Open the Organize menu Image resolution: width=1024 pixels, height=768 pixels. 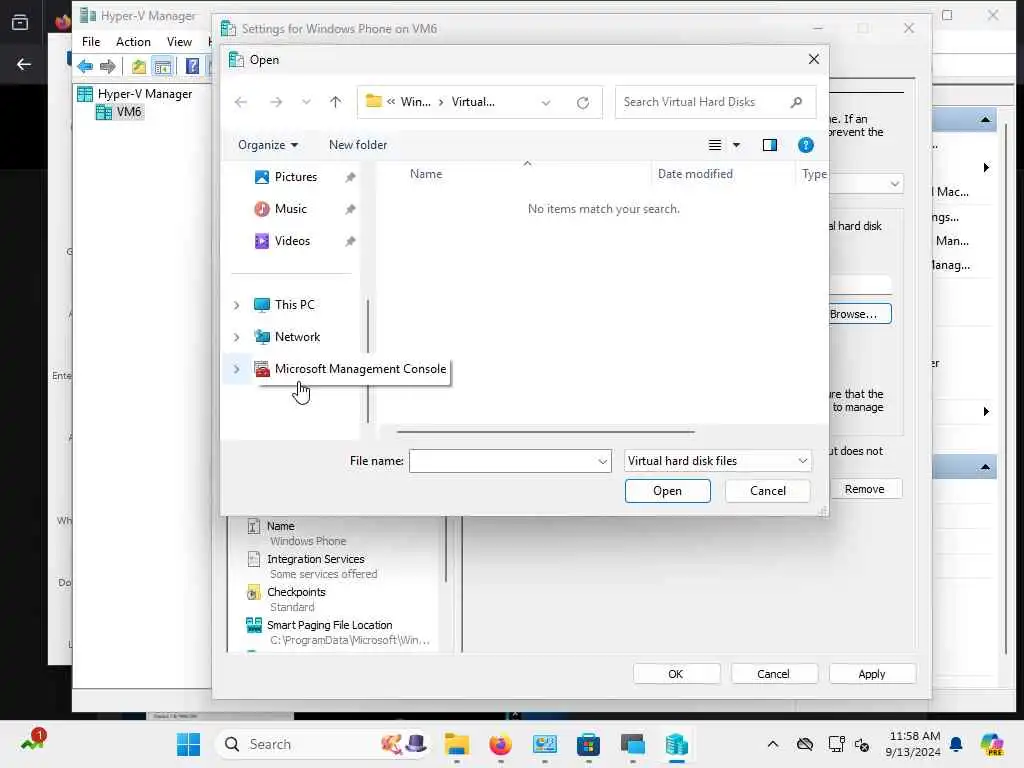click(x=268, y=145)
